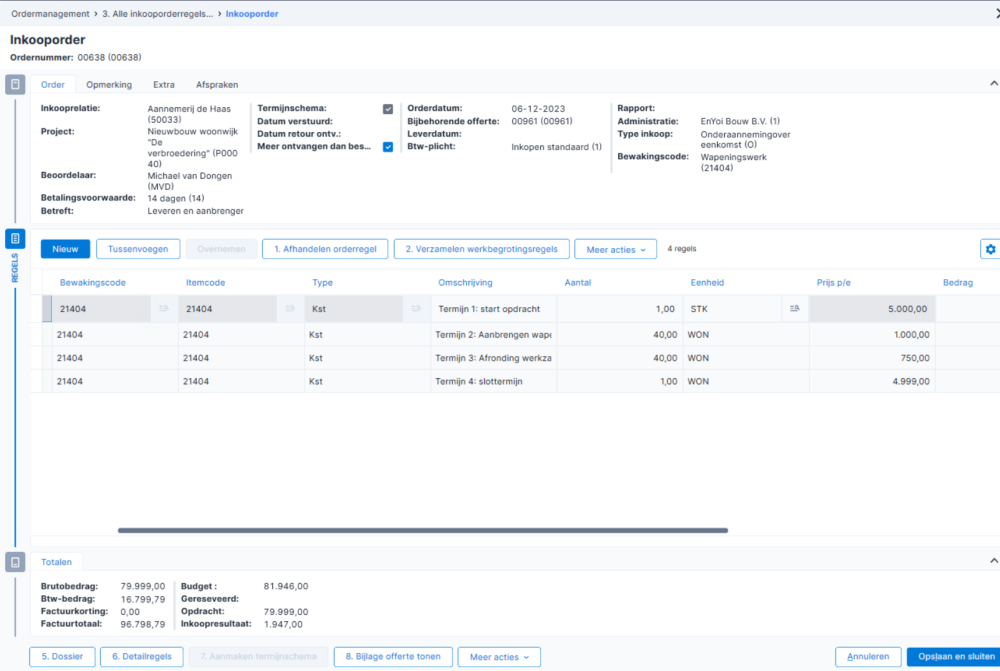Screen dimensions: 1000x671
Task: Click 1. Afhandelen orderregel button
Action: tap(325, 249)
